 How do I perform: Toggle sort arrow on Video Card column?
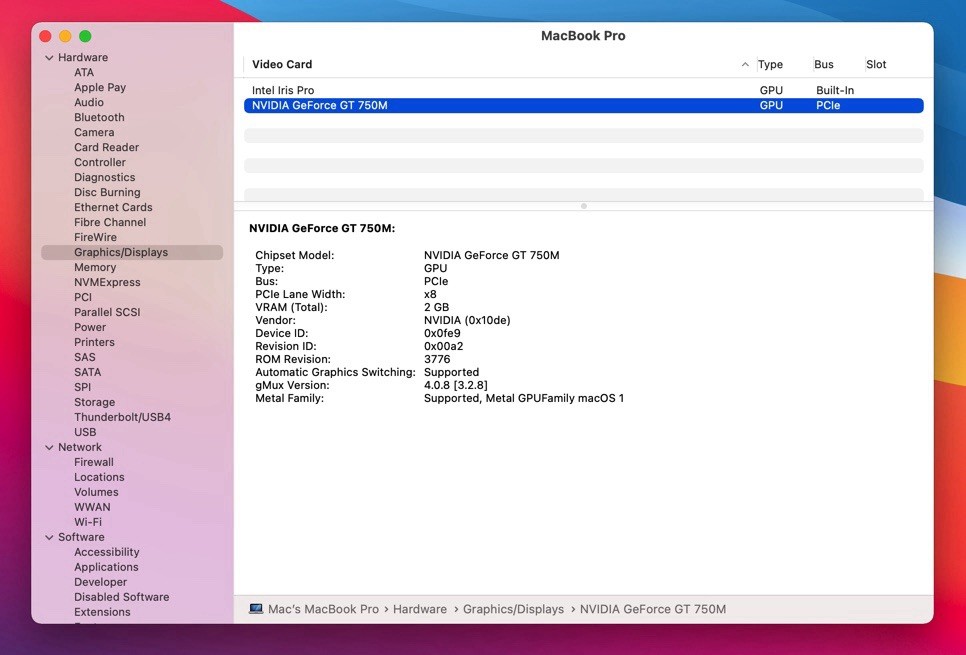coord(745,64)
